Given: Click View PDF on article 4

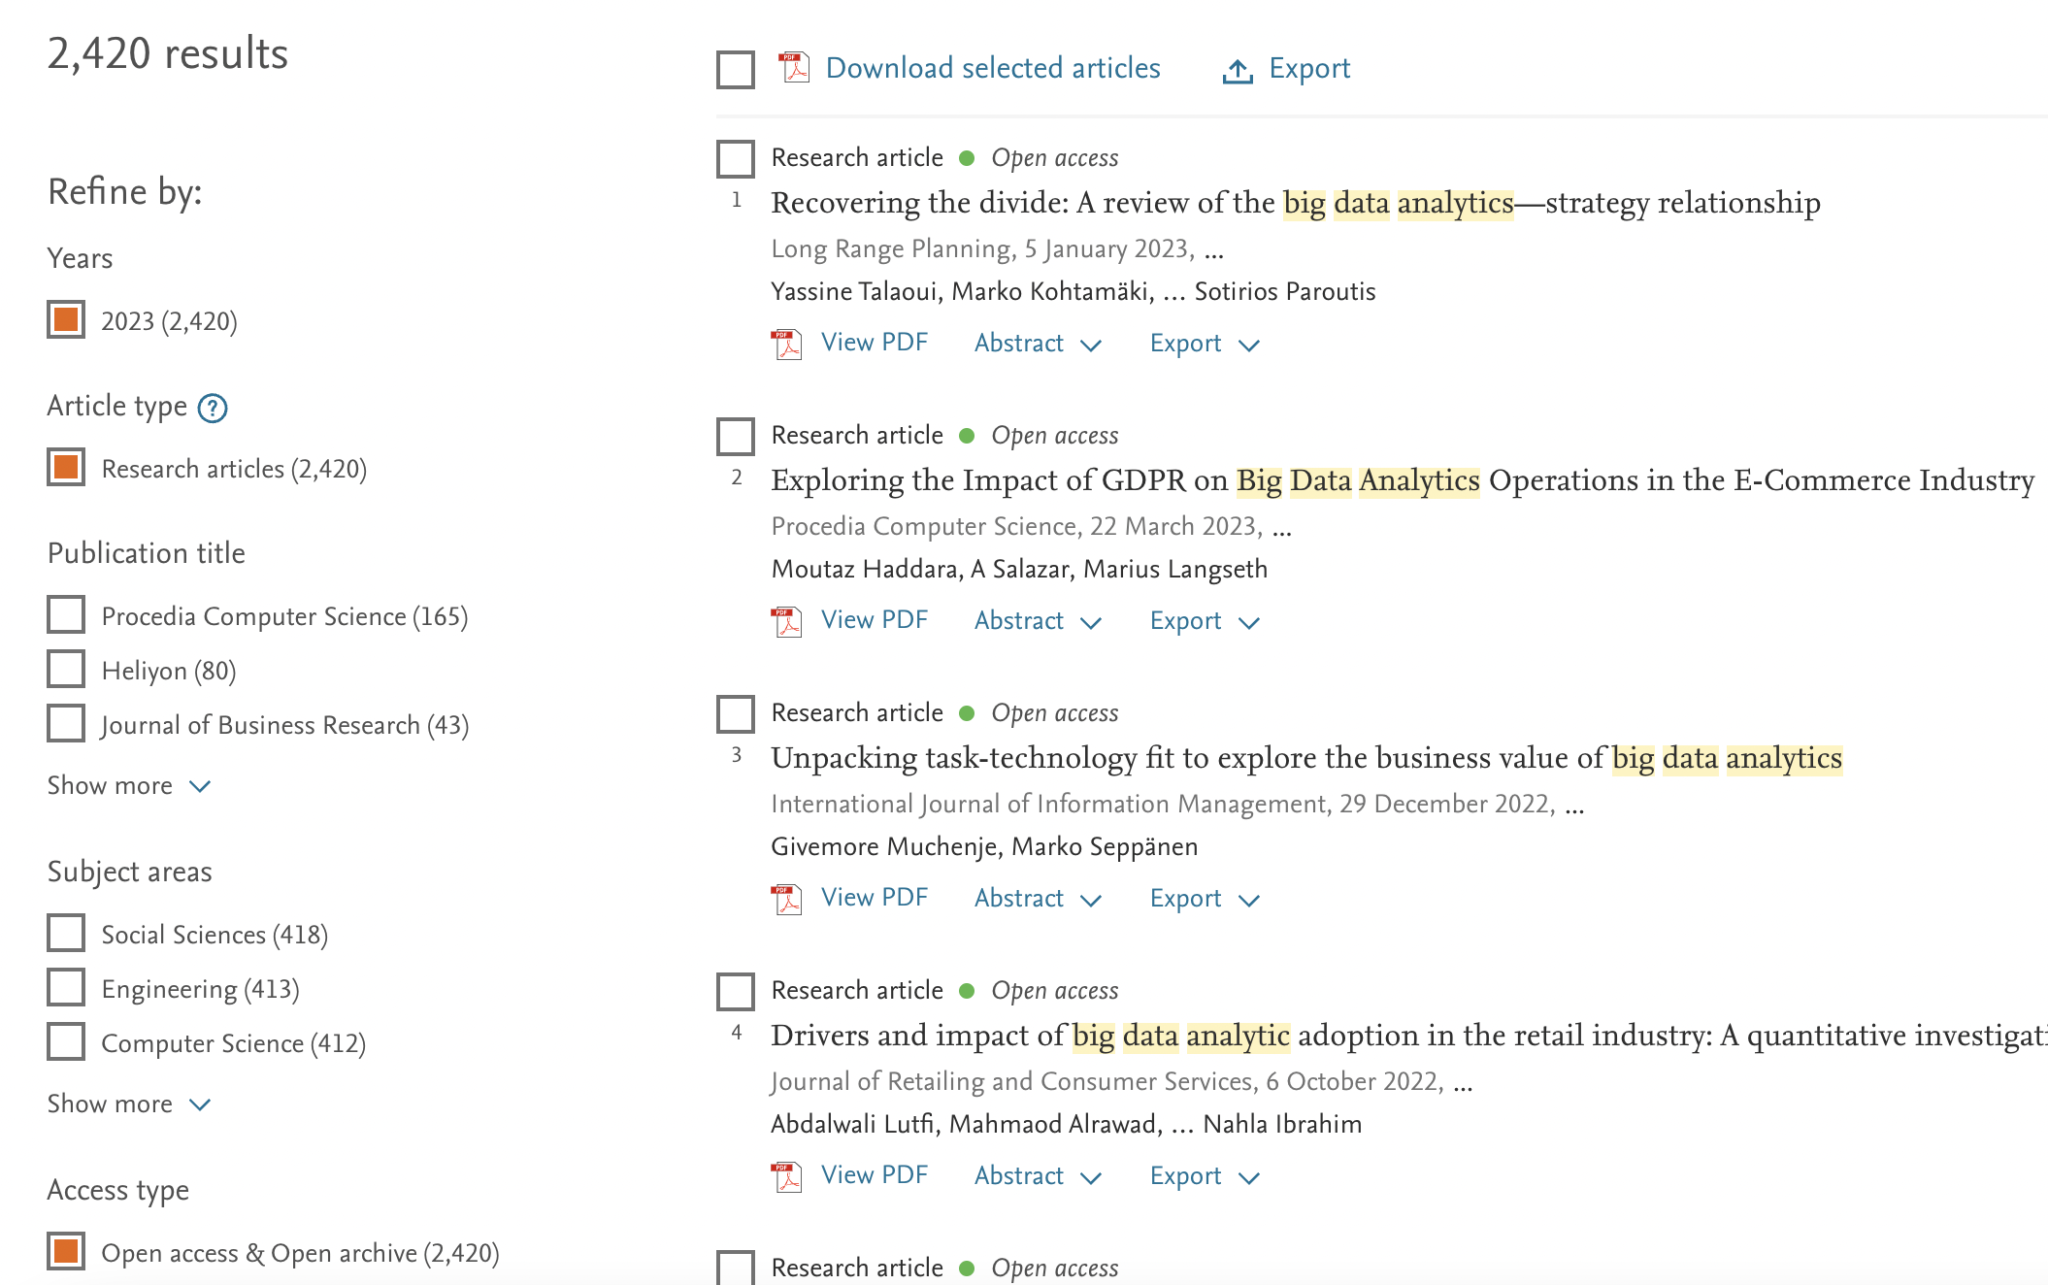Looking at the screenshot, I should tap(872, 1175).
